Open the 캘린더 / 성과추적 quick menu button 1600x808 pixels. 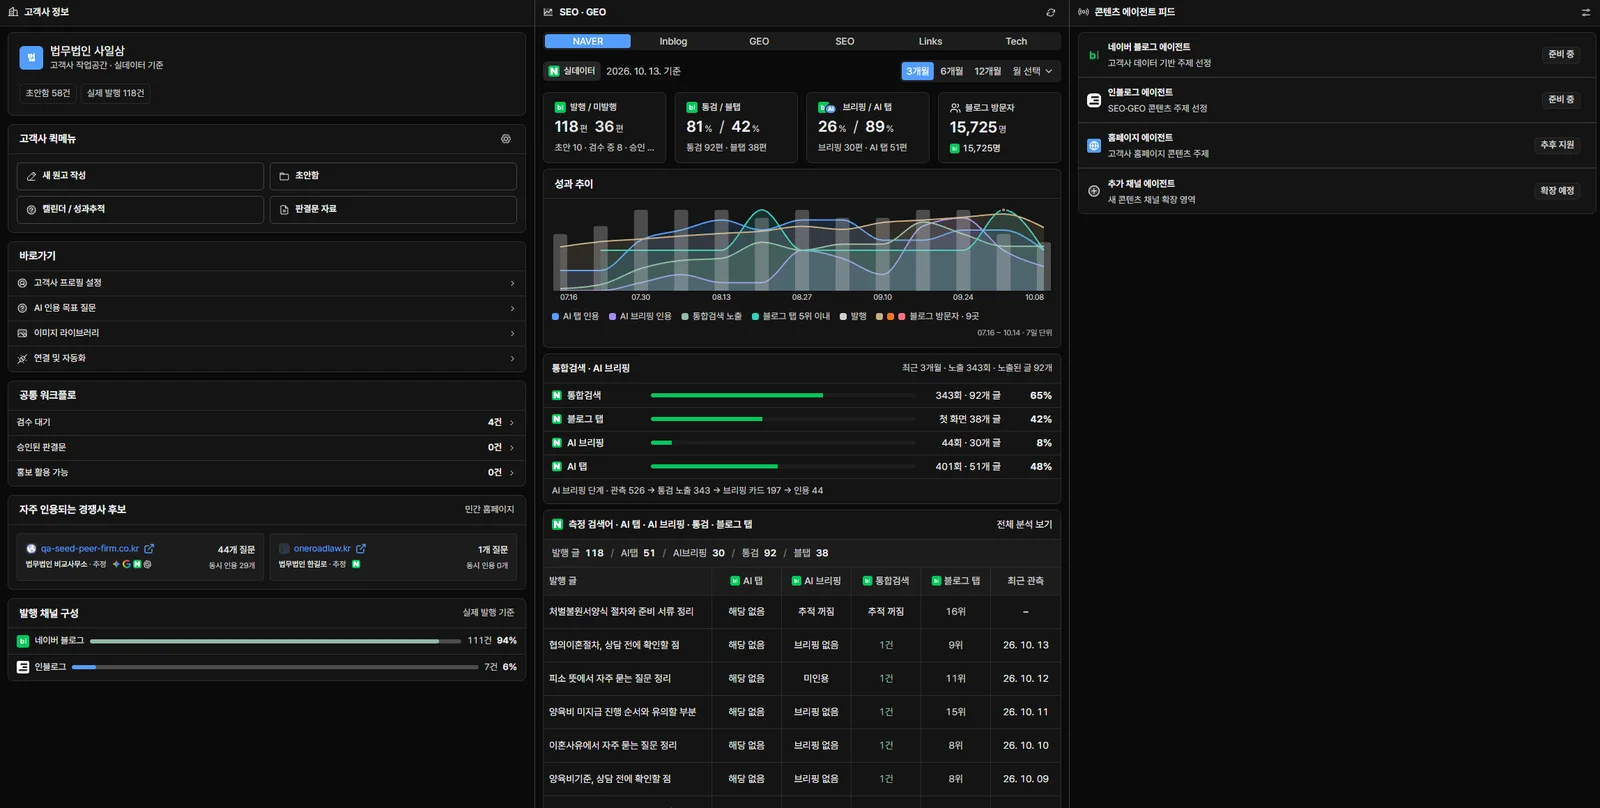(140, 210)
